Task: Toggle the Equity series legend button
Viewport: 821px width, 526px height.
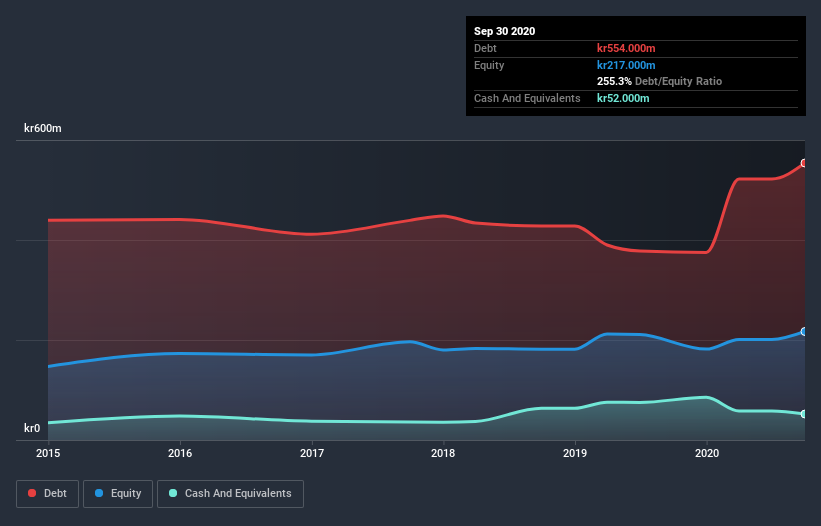Action: click(118, 494)
